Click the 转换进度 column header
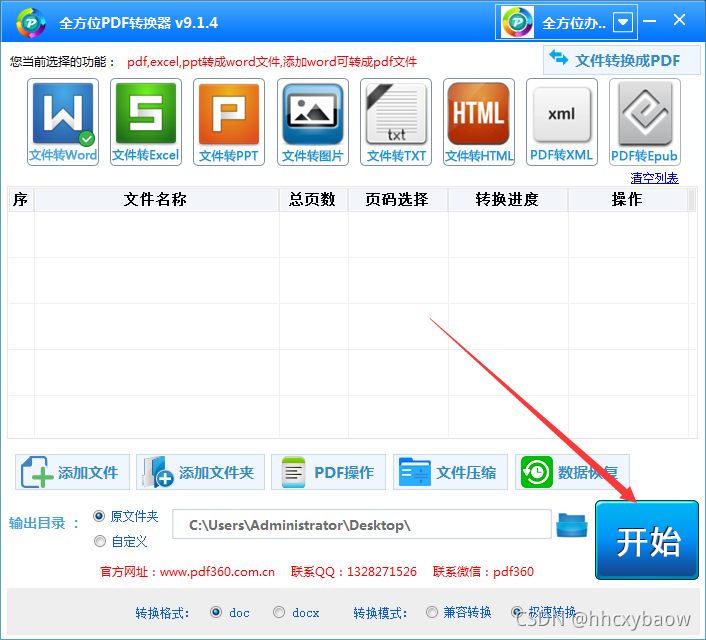The image size is (706, 640). [x=507, y=200]
